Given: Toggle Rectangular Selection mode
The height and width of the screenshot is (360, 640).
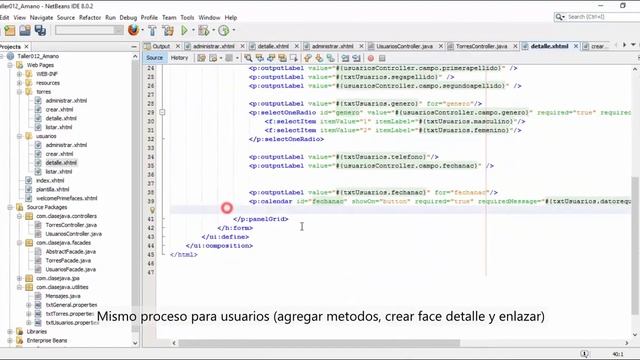Looking at the screenshot, I should 293,58.
